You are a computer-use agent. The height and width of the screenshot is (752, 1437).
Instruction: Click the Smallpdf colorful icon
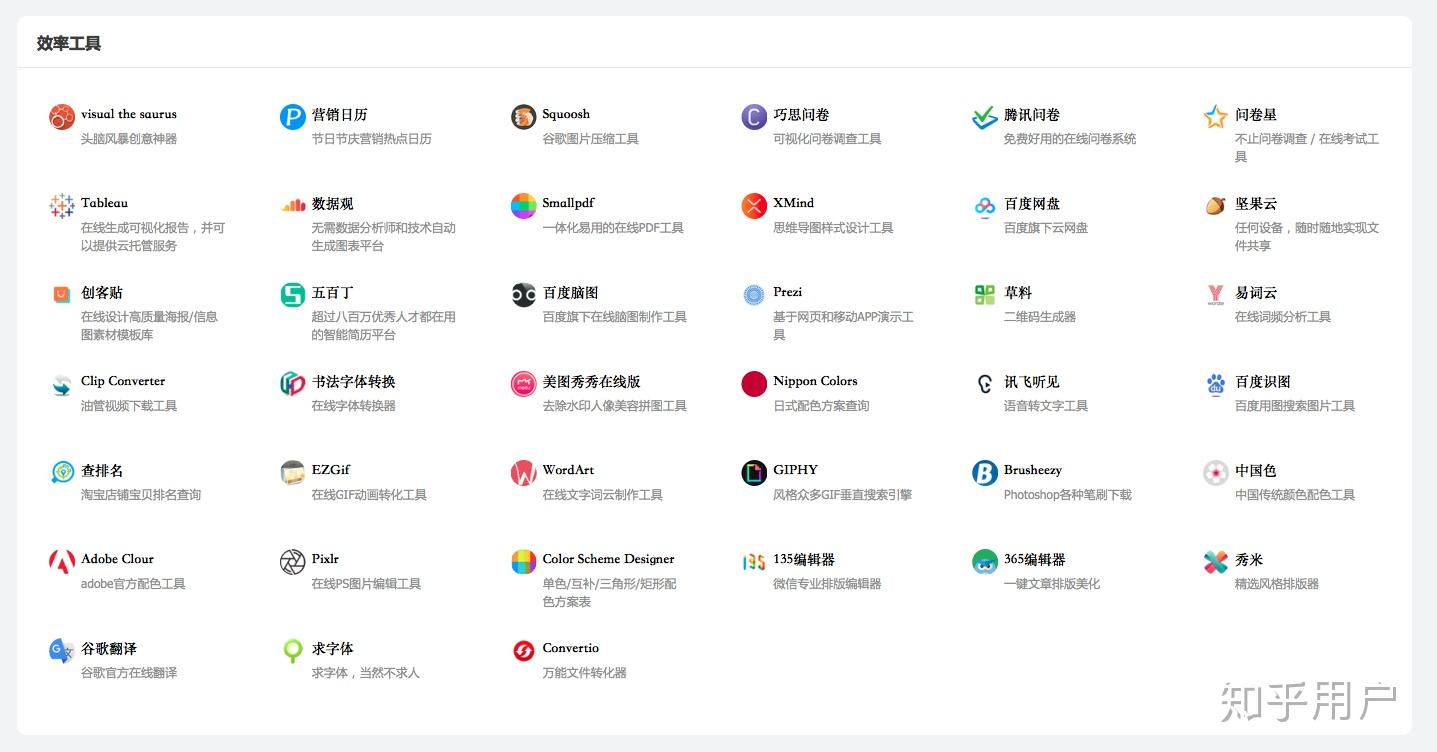click(523, 206)
